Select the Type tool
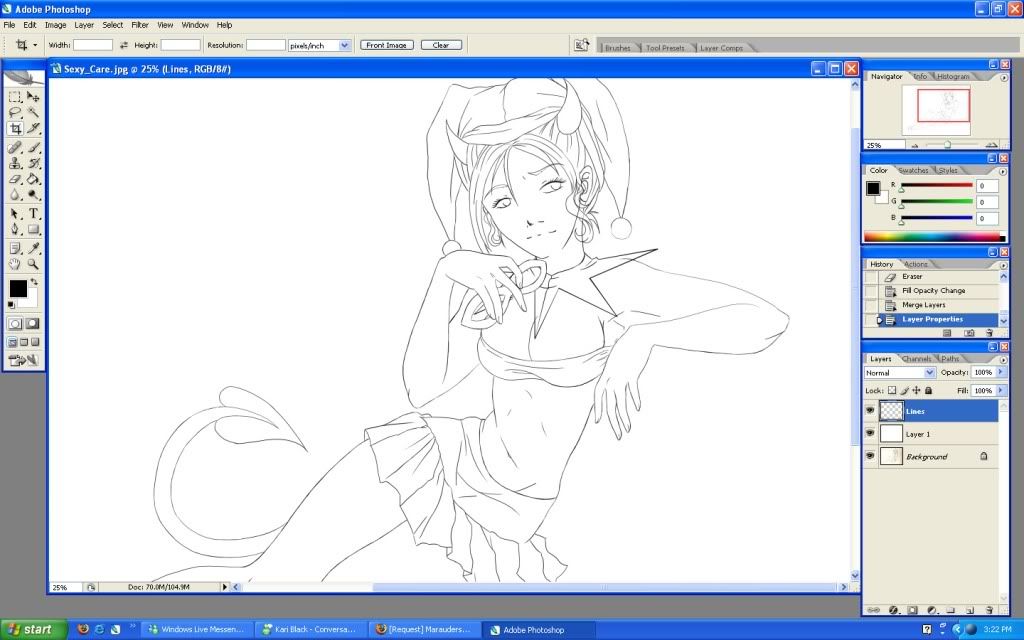The image size is (1024, 640). tap(33, 214)
